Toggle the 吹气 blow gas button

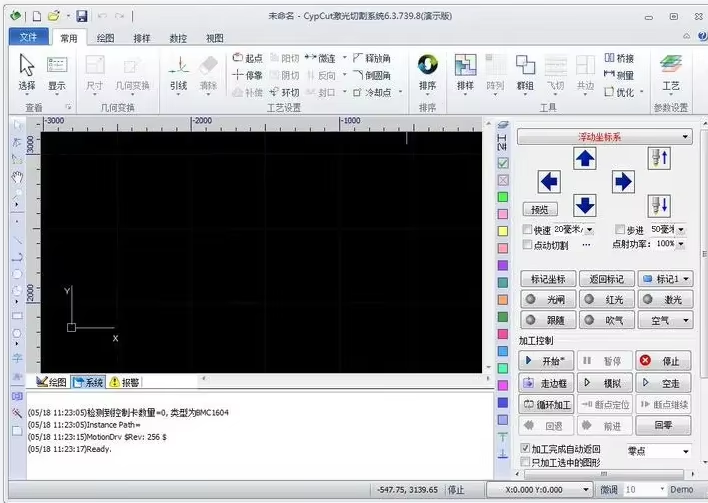(x=606, y=320)
